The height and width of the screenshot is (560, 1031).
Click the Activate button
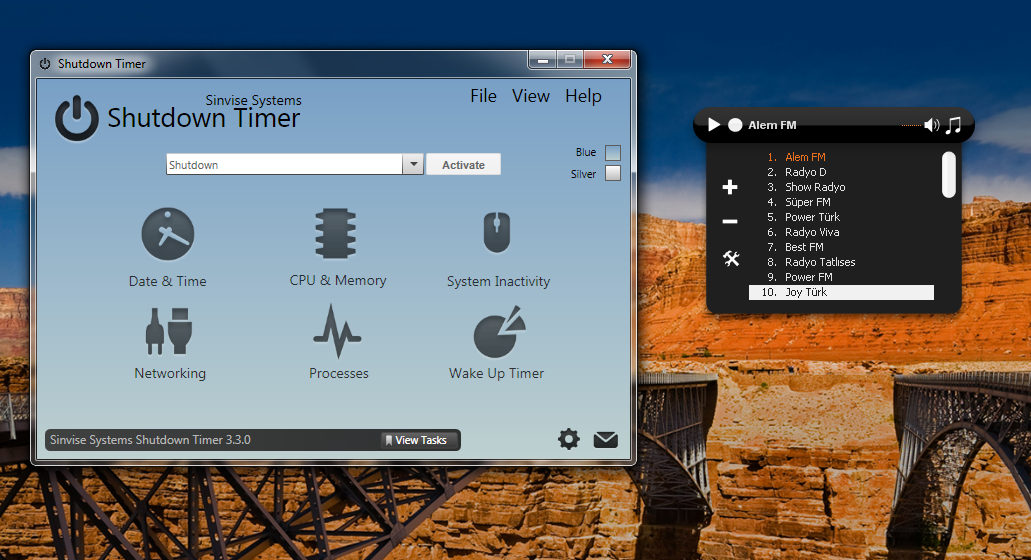click(x=463, y=165)
